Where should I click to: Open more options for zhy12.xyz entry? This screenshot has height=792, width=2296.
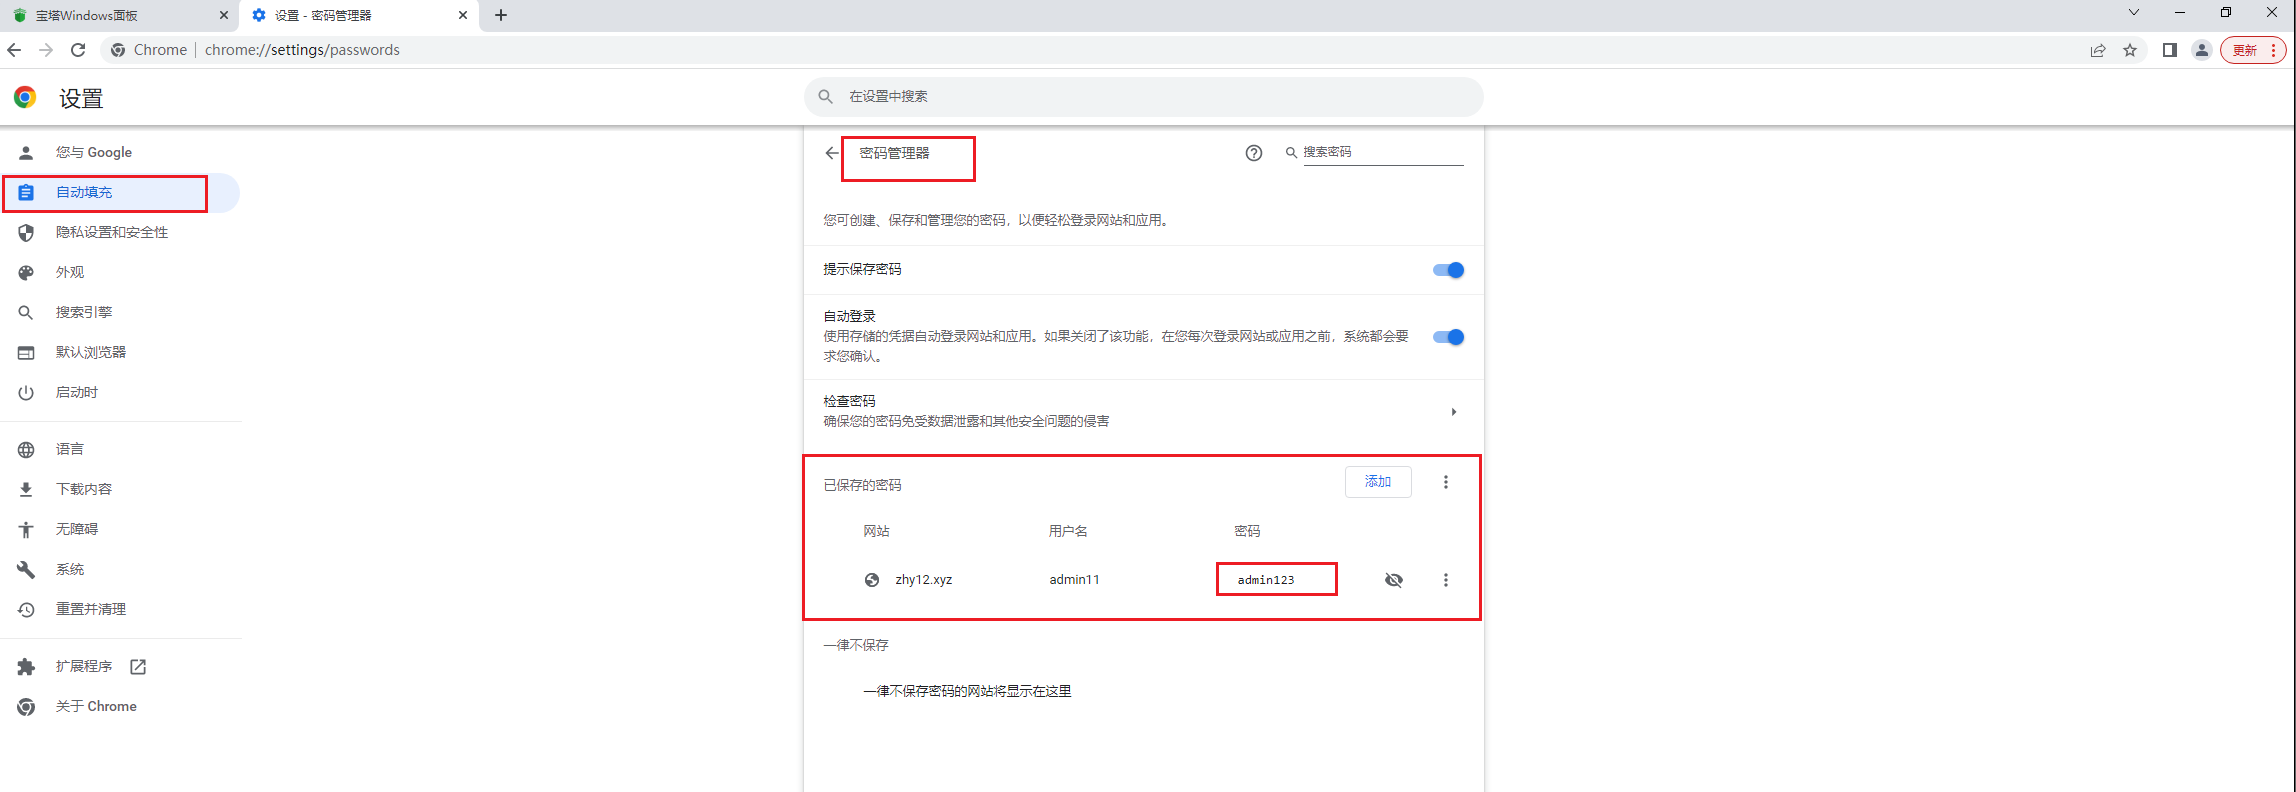coord(1445,580)
